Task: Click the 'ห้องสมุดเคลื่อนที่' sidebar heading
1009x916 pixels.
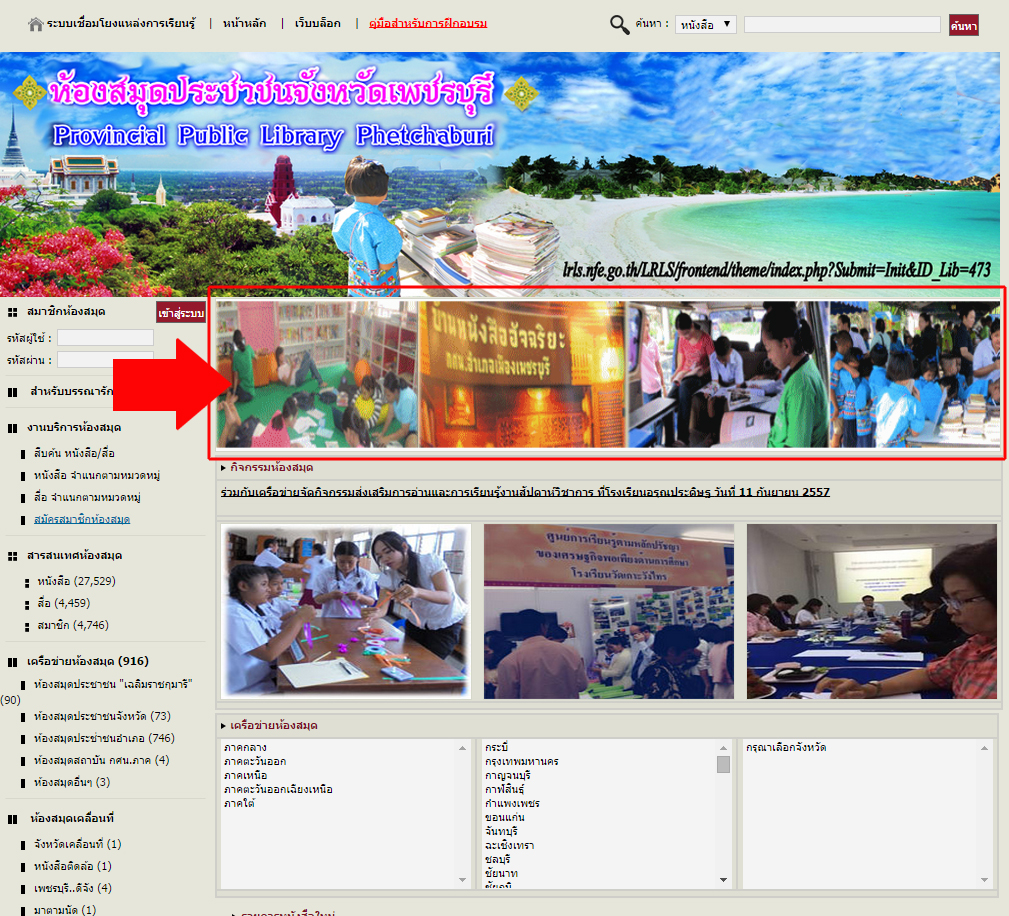Action: click(72, 819)
